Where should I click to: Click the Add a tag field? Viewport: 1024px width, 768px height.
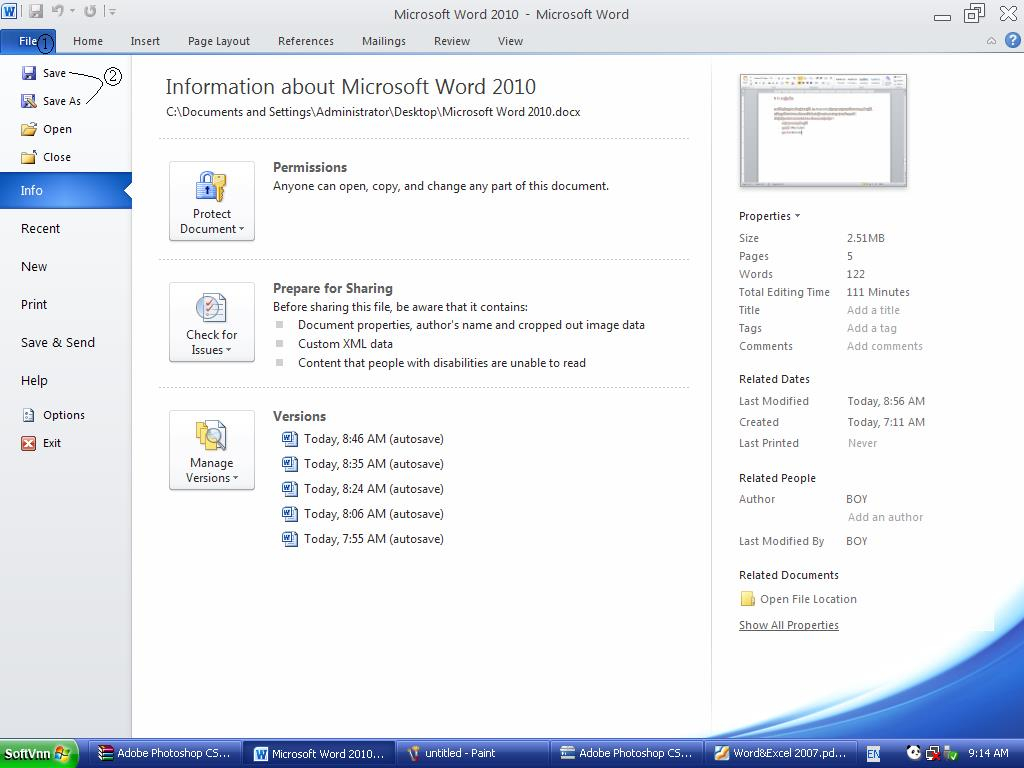pyautogui.click(x=872, y=328)
